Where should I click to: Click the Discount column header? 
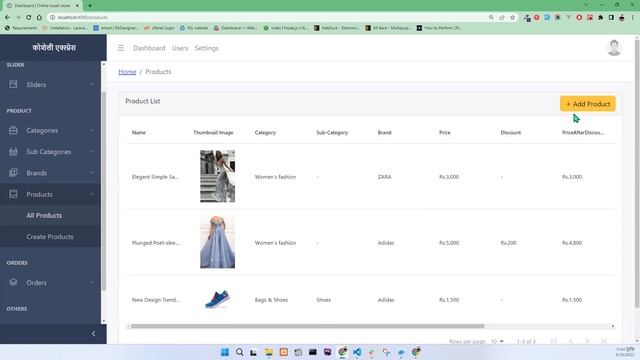(511, 132)
